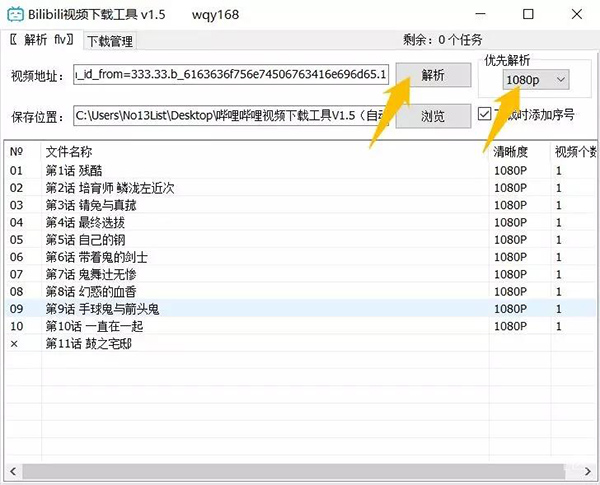Click number 10 in the № column
The height and width of the screenshot is (485, 600).
coord(16,326)
